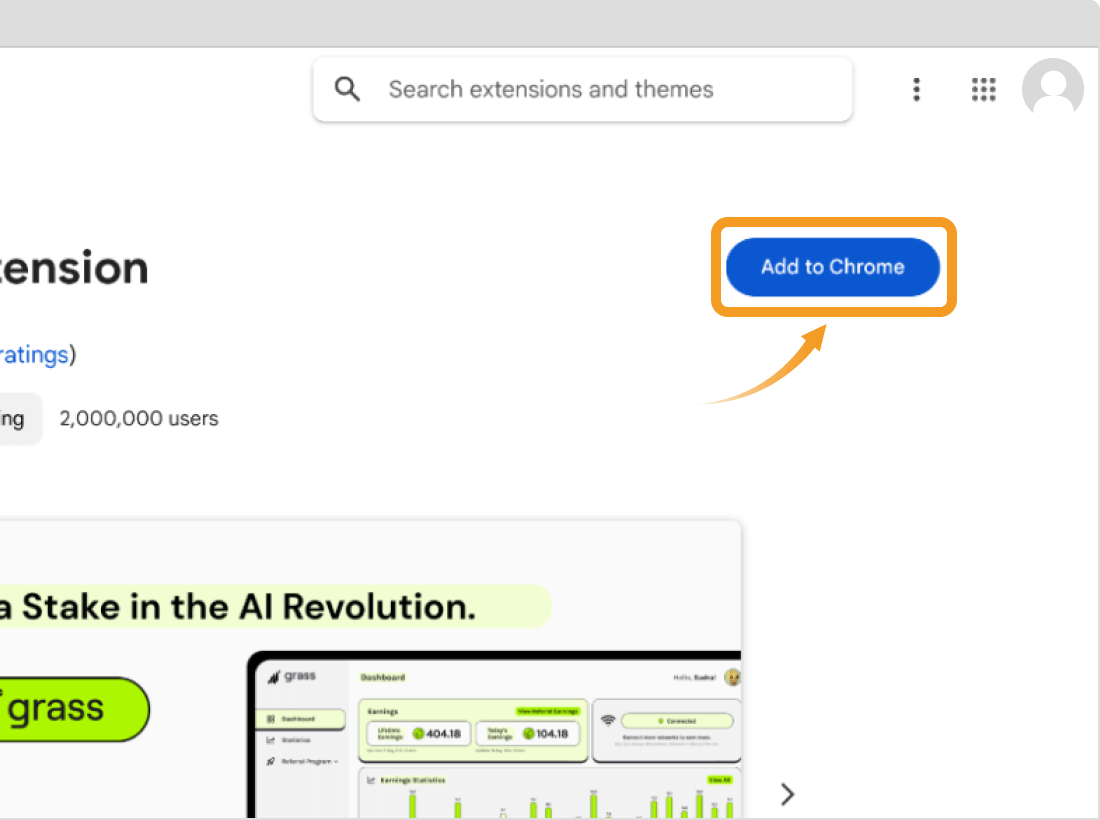Go to next screenshot with right chevron
This screenshot has height=820, width=1100.
787,794
